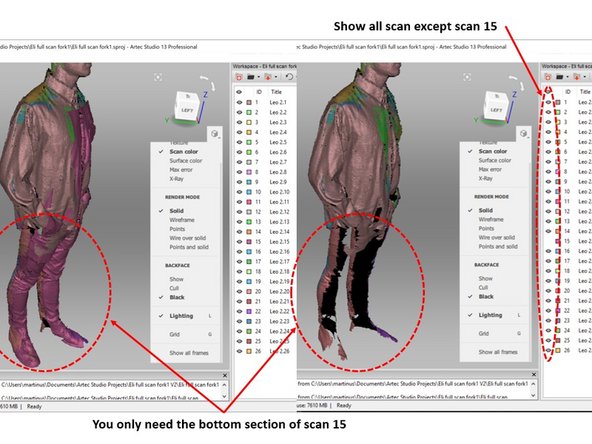Click the navigation cube LEFT face, right window
Screen dimensions: 592x444
click(x=495, y=109)
